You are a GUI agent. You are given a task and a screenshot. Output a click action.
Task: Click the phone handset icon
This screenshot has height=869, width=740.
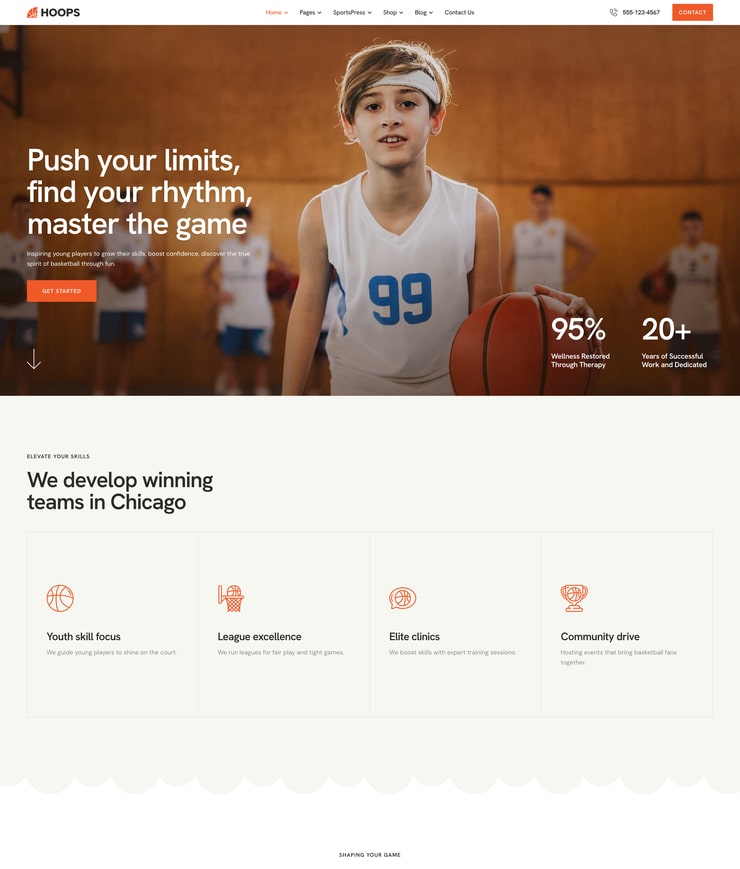[x=613, y=12]
